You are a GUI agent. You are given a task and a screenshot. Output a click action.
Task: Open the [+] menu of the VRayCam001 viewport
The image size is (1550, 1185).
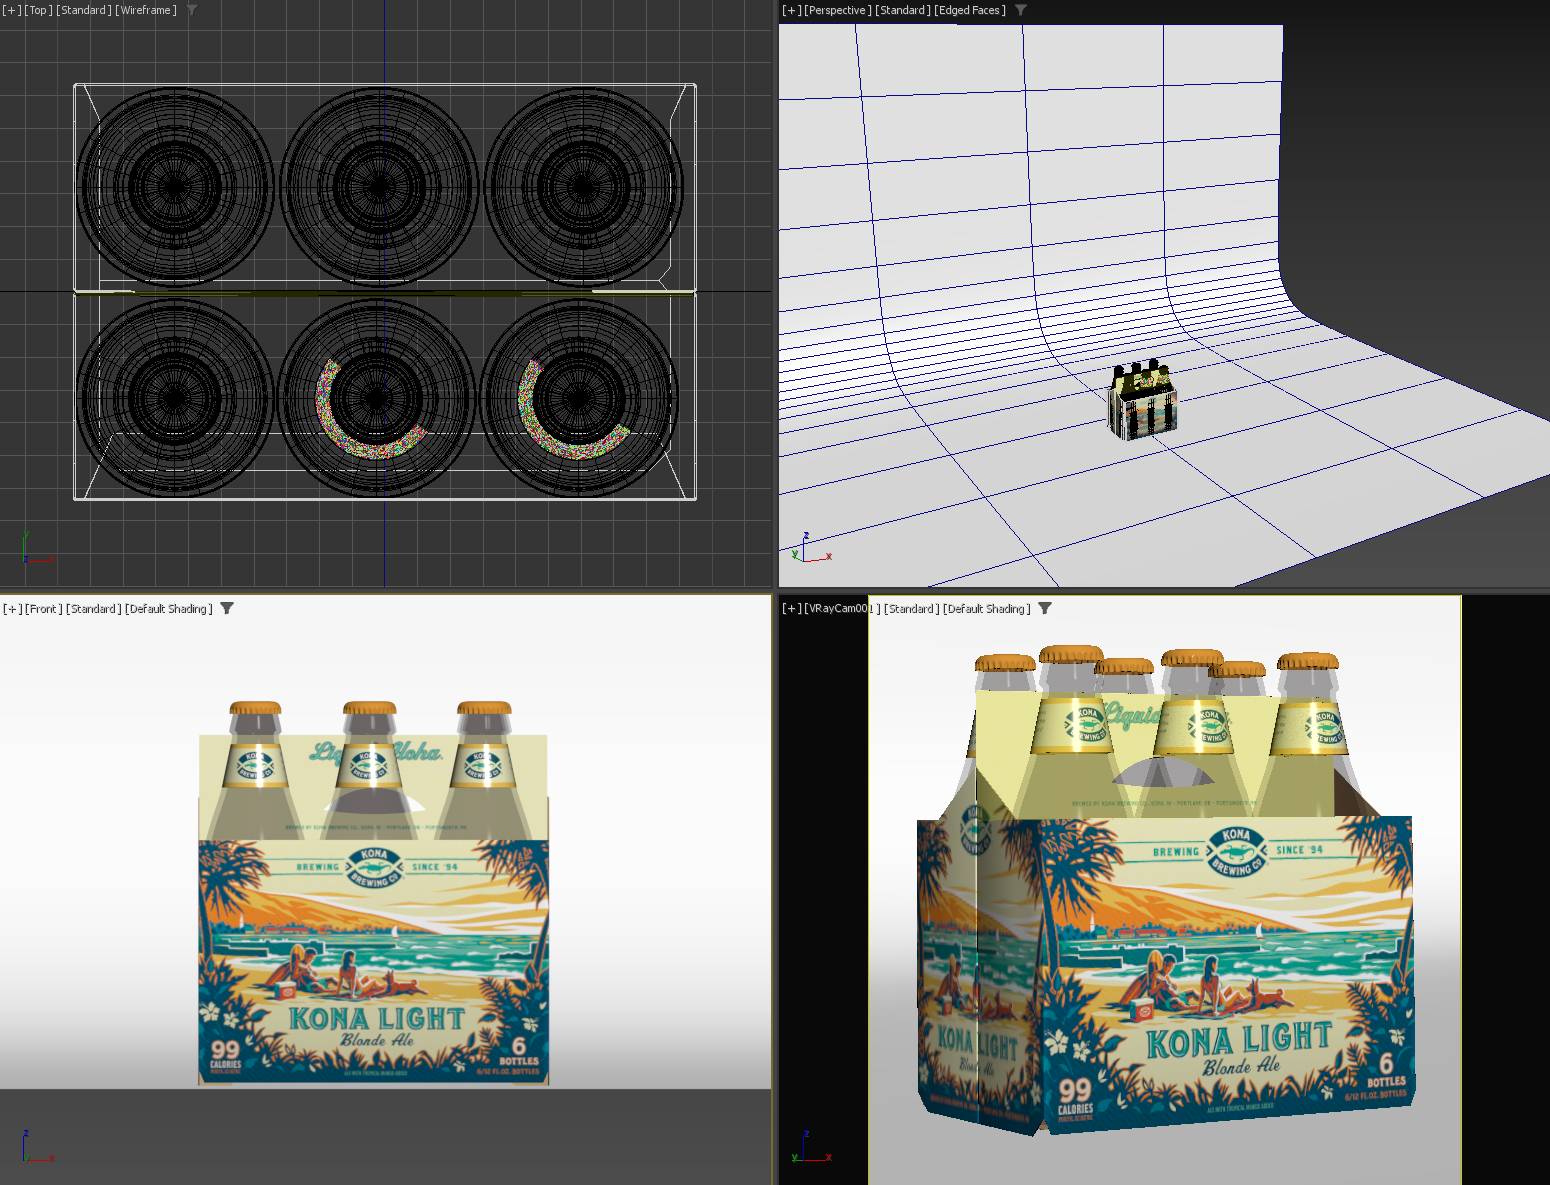791,608
